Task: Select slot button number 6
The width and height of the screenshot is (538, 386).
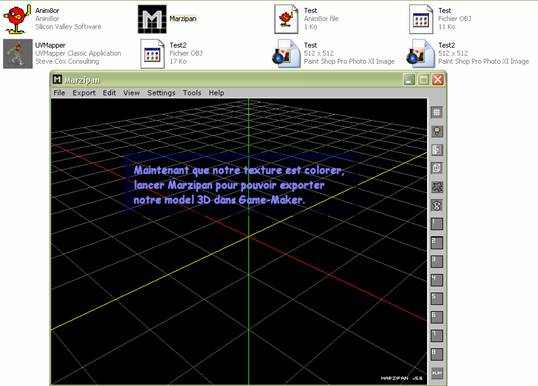Action: pos(437,317)
